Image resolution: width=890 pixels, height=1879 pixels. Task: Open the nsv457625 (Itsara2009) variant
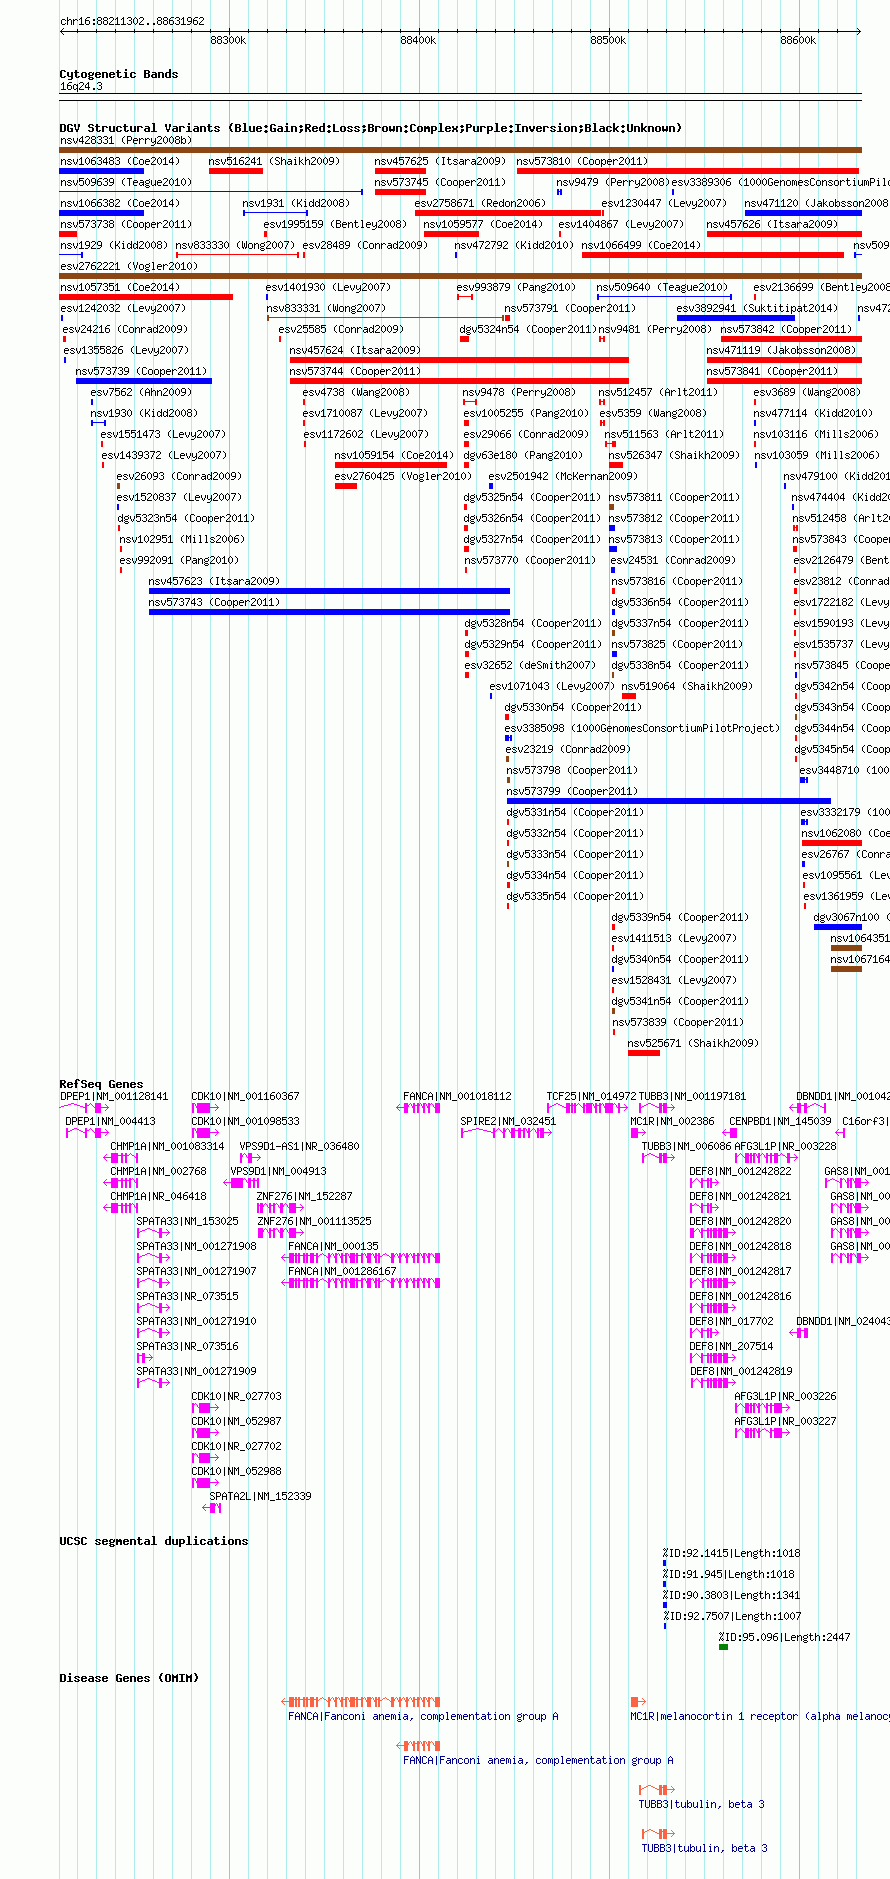point(440,161)
